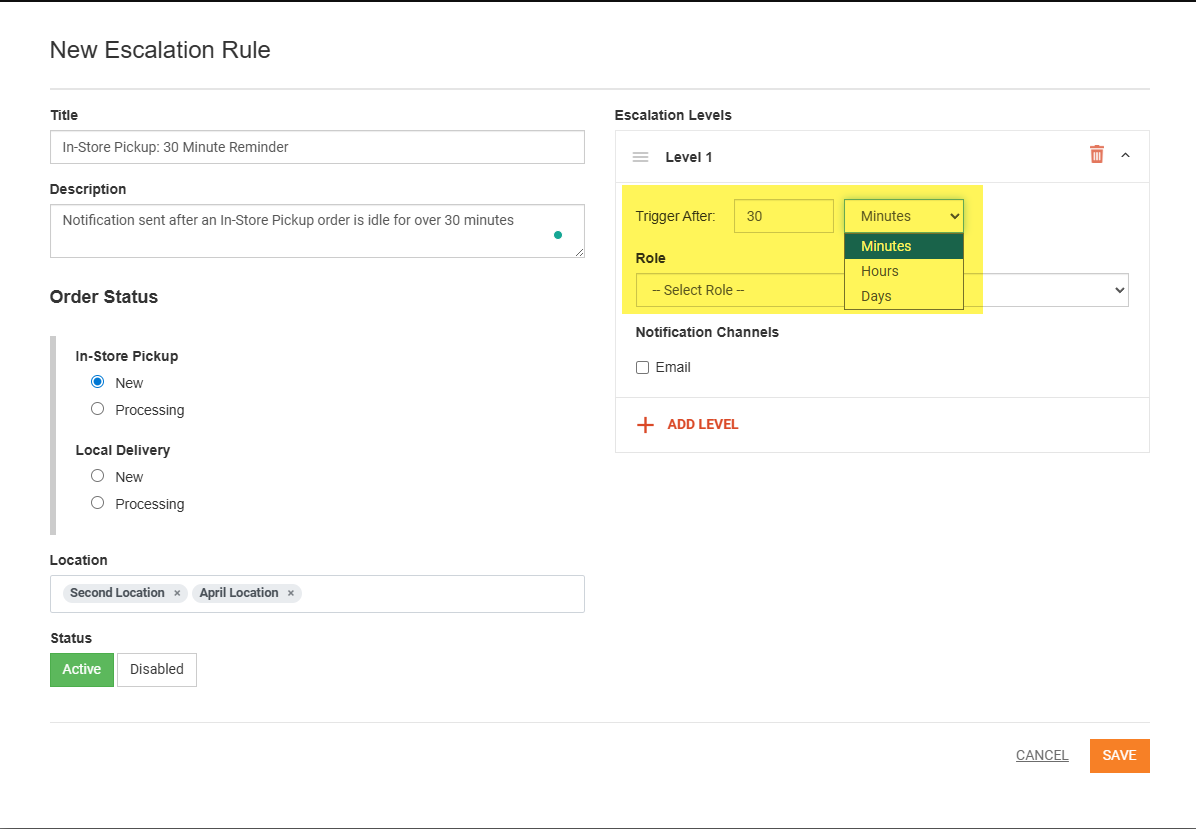Set rule status to Active
1196x829 pixels.
[82, 670]
